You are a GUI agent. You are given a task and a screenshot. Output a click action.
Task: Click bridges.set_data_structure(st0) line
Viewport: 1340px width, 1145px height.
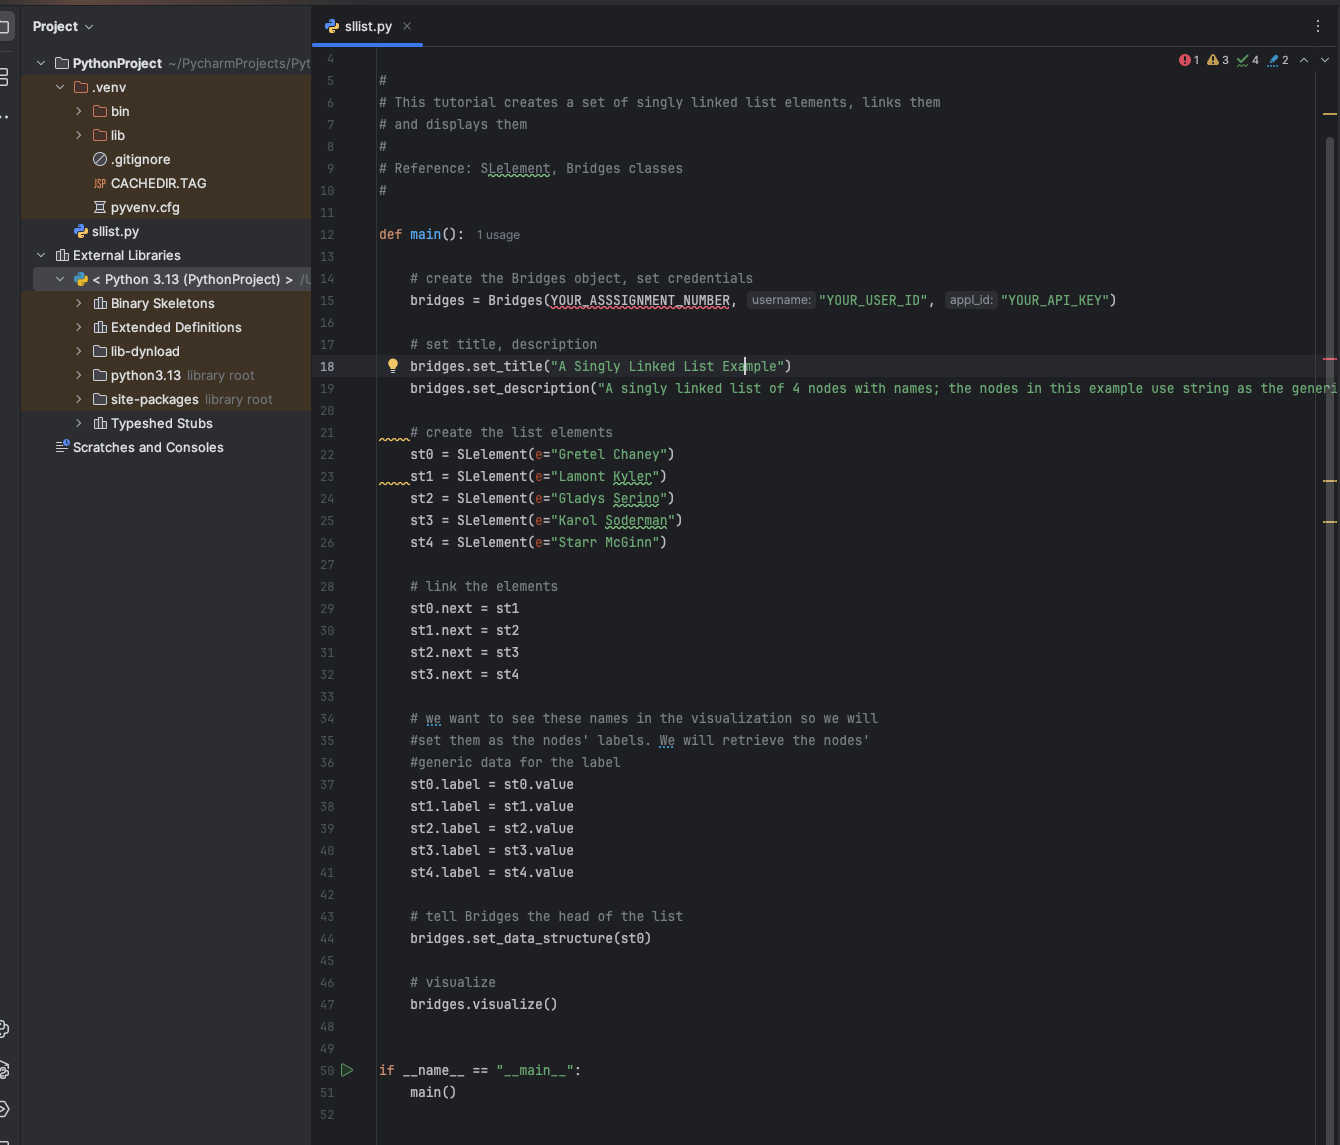point(531,938)
